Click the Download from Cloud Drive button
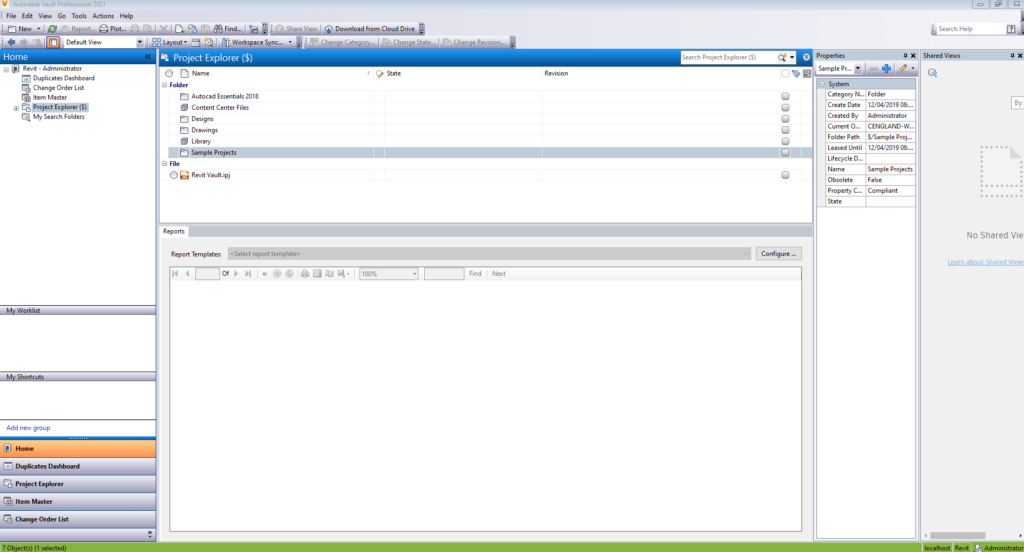This screenshot has height=552, width=1024. click(370, 29)
